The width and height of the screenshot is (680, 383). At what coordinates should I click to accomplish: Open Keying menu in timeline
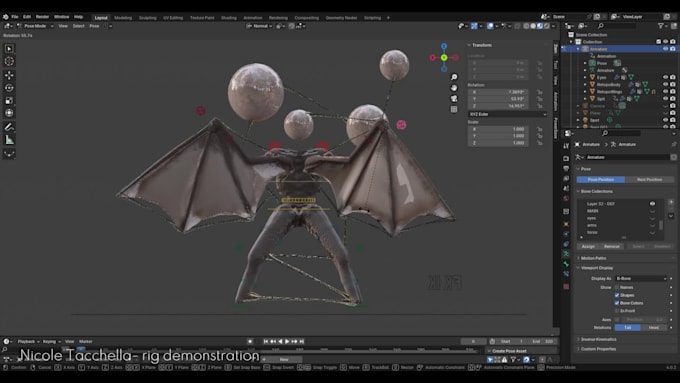click(x=50, y=342)
